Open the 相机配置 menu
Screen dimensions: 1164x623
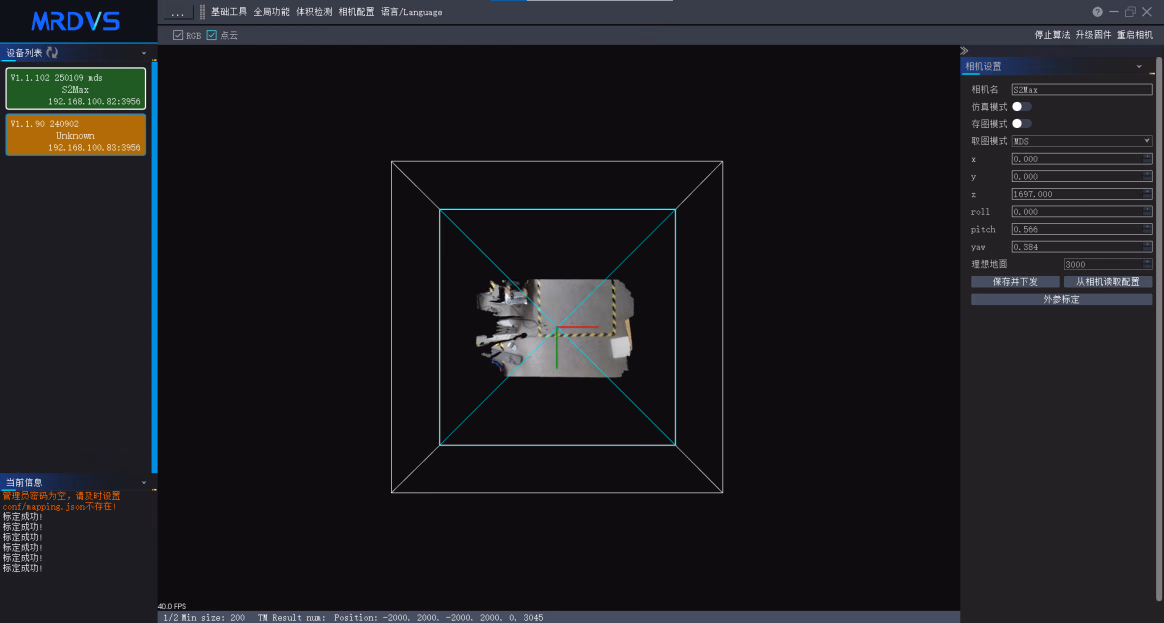click(356, 12)
